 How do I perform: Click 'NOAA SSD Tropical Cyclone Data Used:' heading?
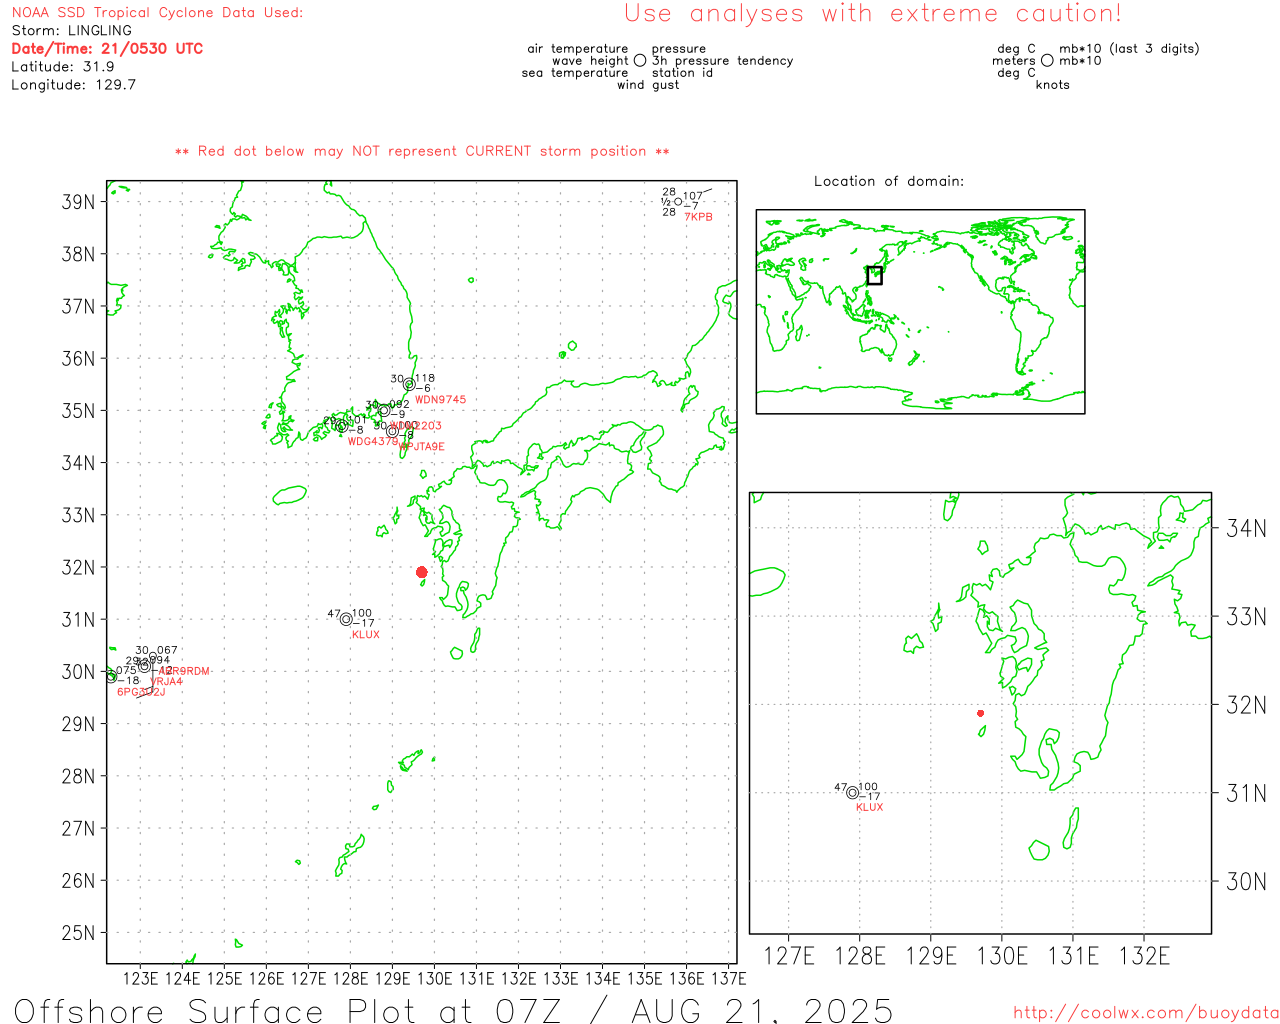(157, 13)
